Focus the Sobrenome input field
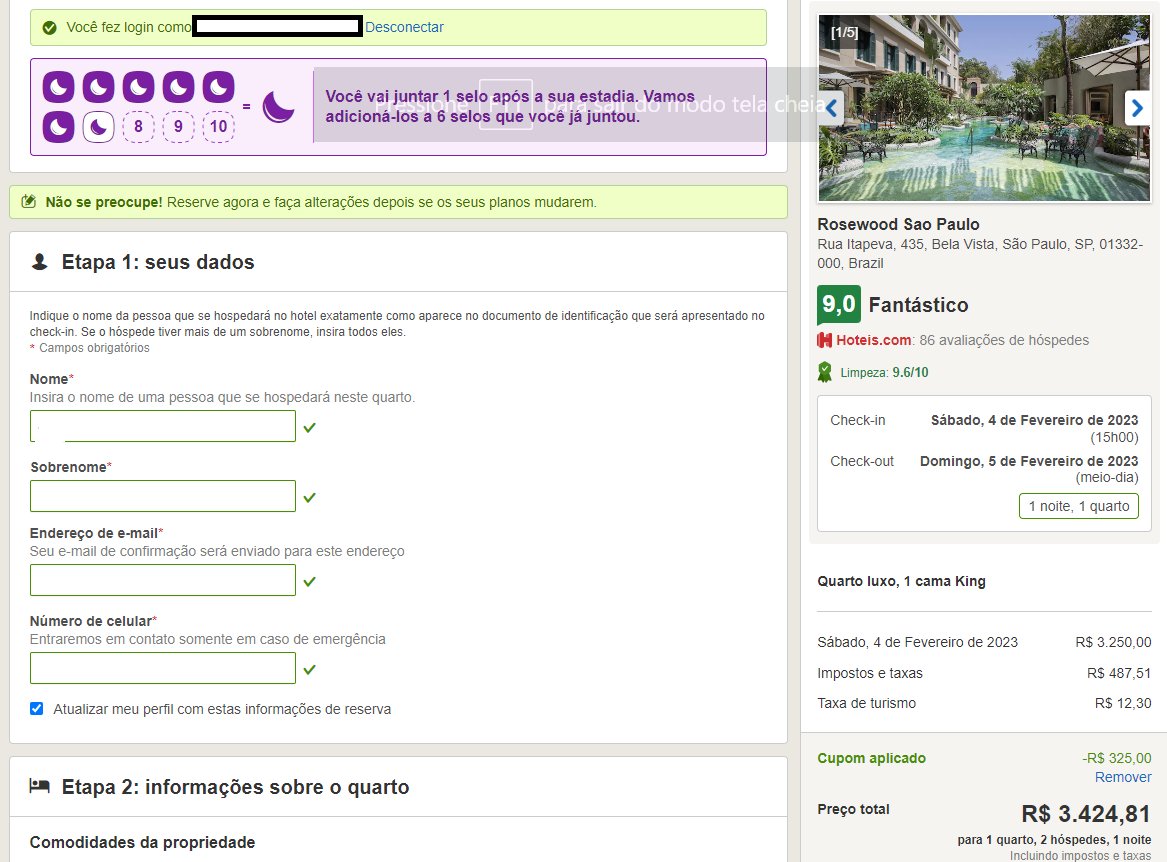This screenshot has height=862, width=1167. (163, 496)
